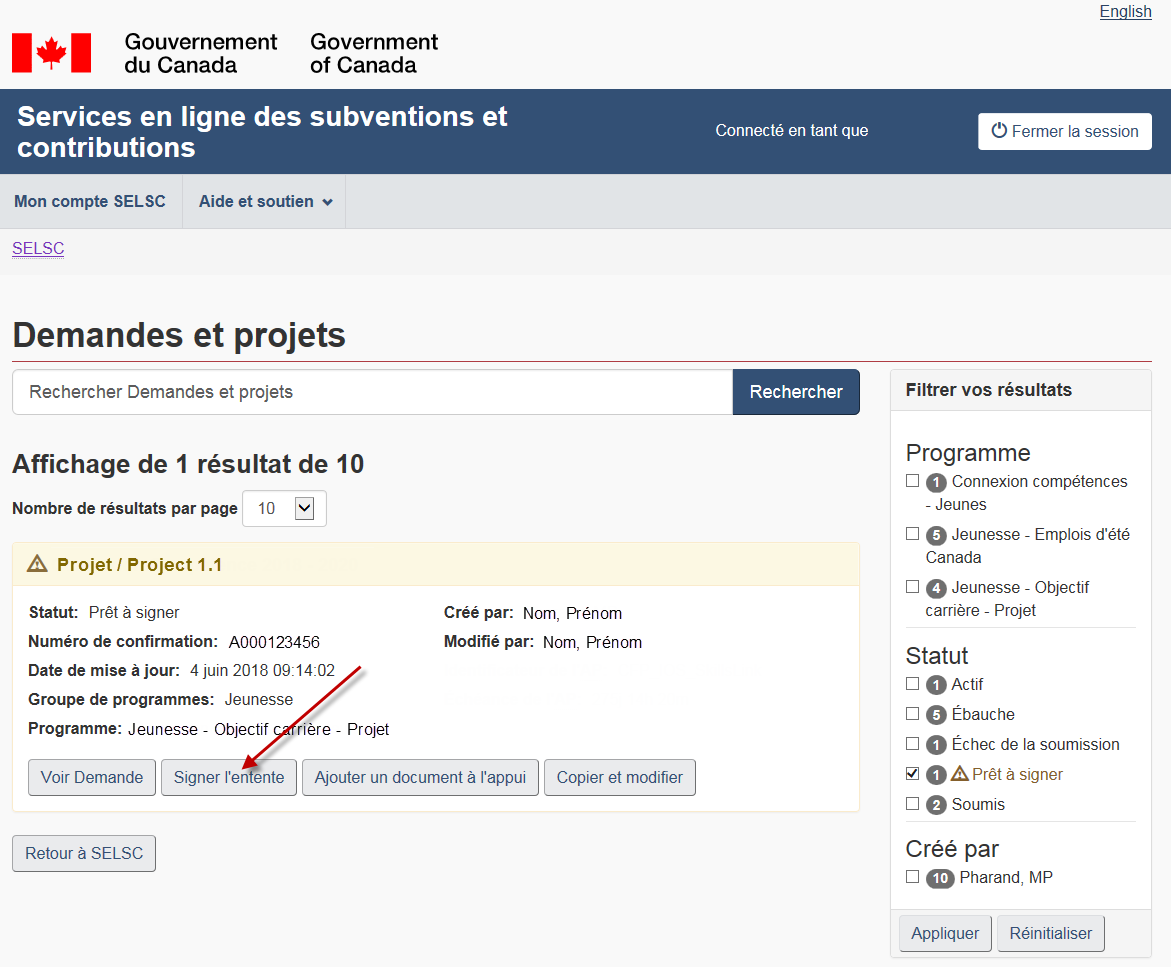Tick the Soumis status checkbox
The height and width of the screenshot is (967, 1171).
[912, 803]
